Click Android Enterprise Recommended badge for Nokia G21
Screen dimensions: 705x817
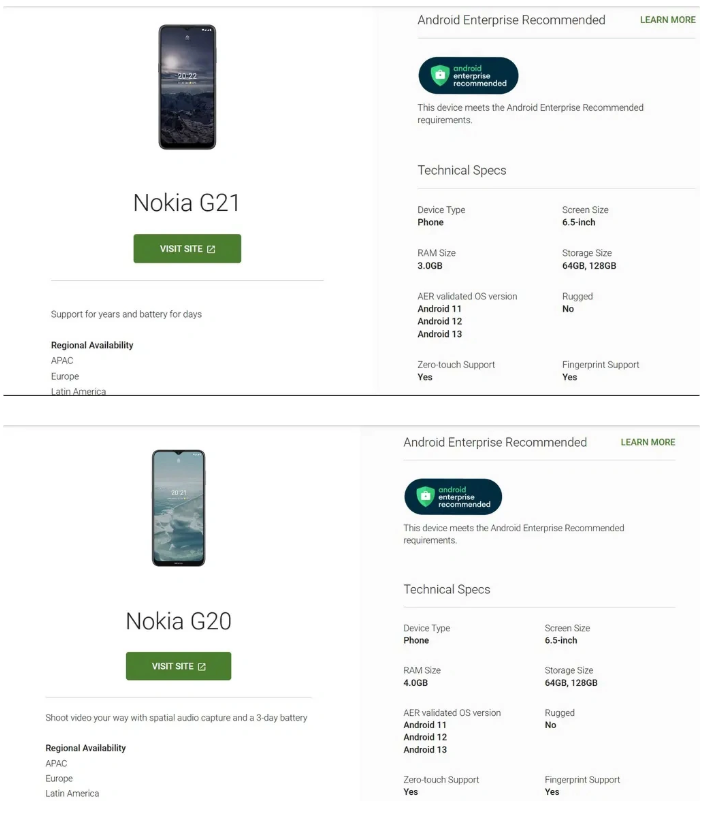click(468, 76)
